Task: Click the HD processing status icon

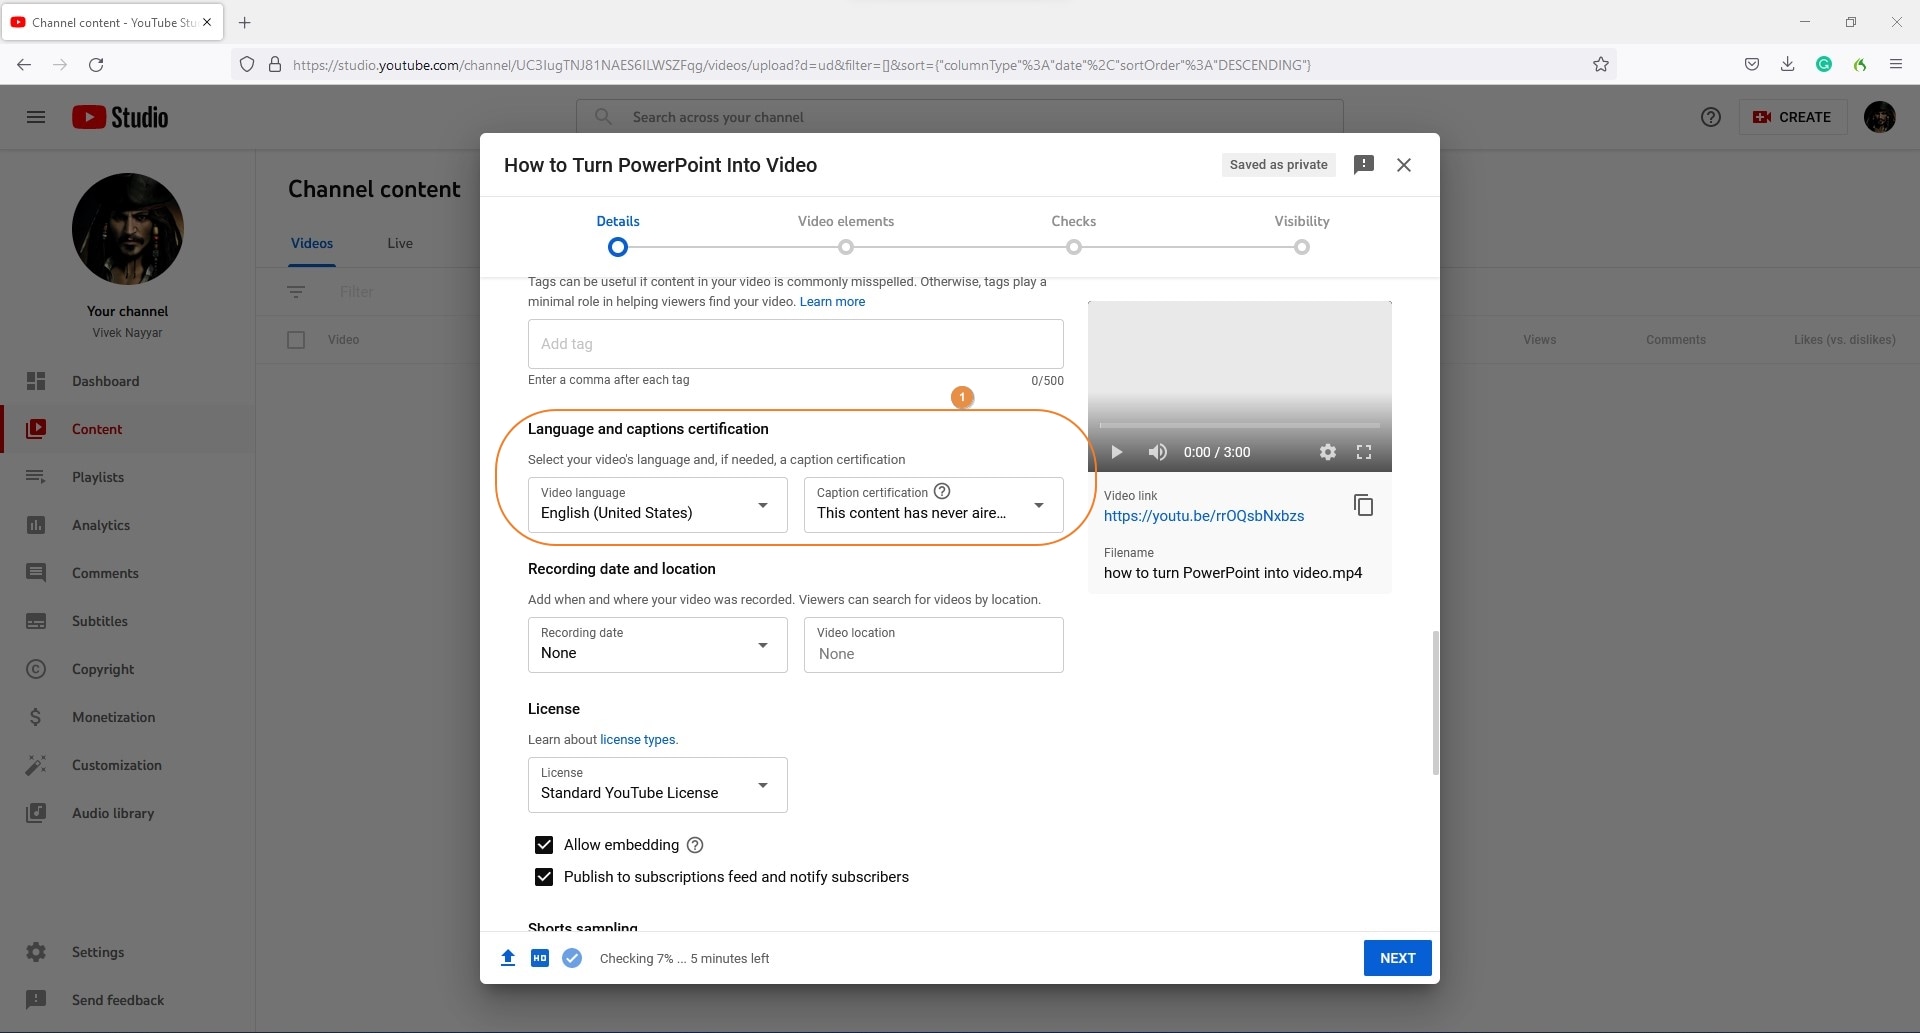Action: (x=540, y=958)
